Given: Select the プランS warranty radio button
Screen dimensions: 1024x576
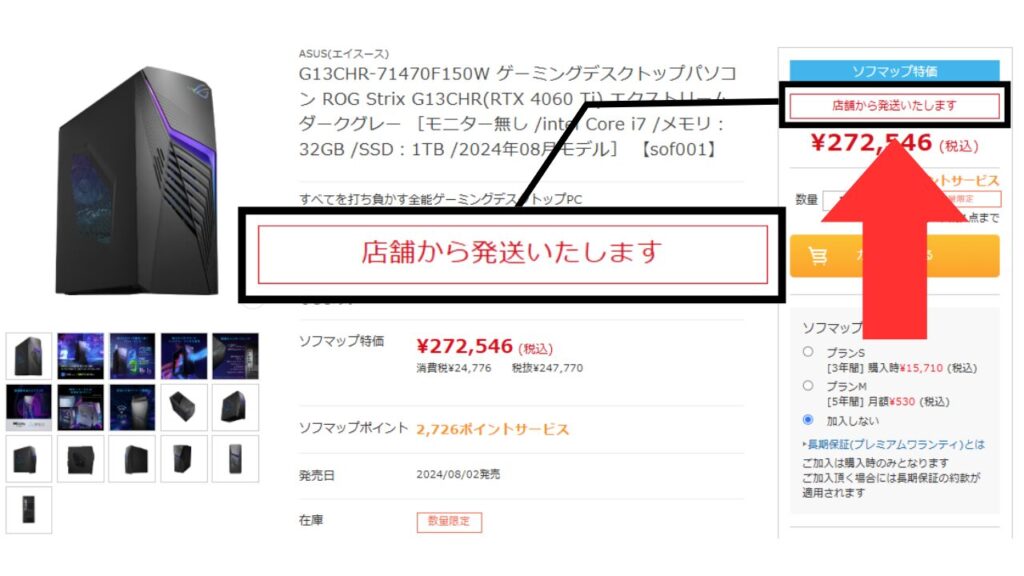Looking at the screenshot, I should click(808, 351).
